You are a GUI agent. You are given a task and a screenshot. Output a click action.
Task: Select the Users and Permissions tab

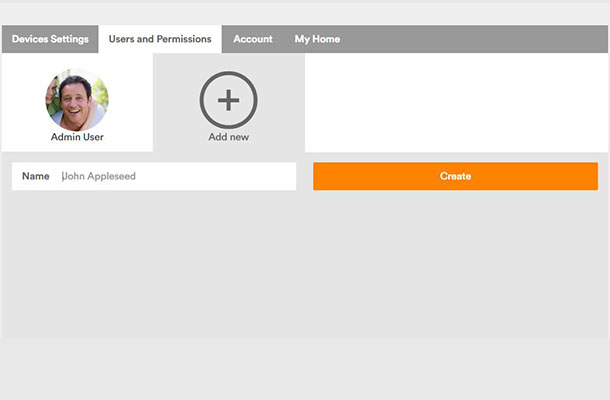click(160, 39)
